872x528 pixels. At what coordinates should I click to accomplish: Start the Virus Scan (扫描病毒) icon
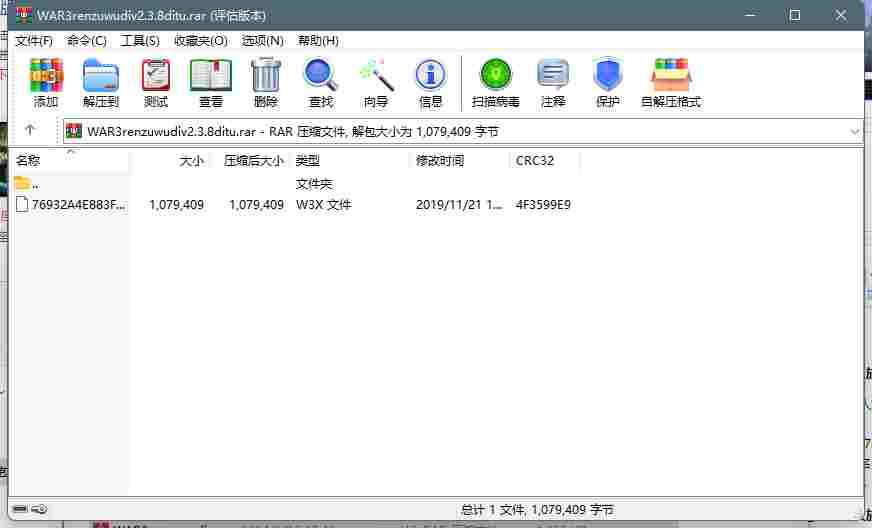(x=496, y=82)
